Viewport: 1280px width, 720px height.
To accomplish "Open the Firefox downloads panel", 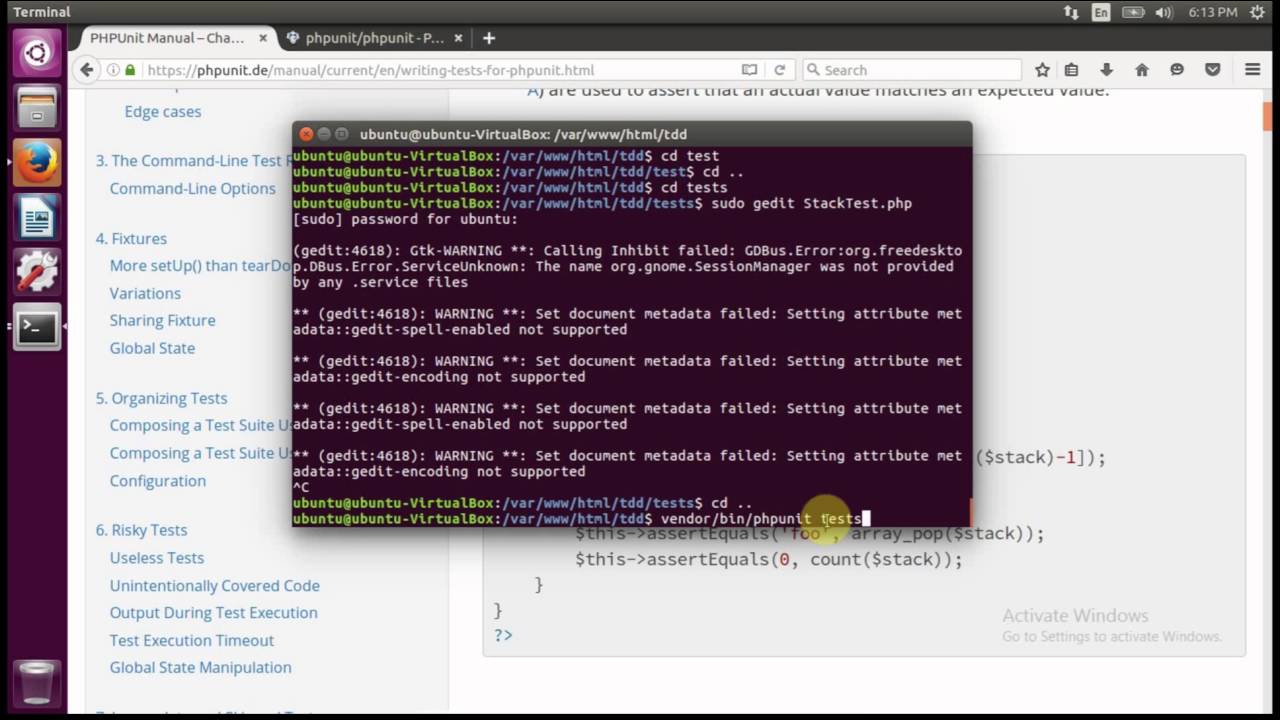I will point(1106,70).
